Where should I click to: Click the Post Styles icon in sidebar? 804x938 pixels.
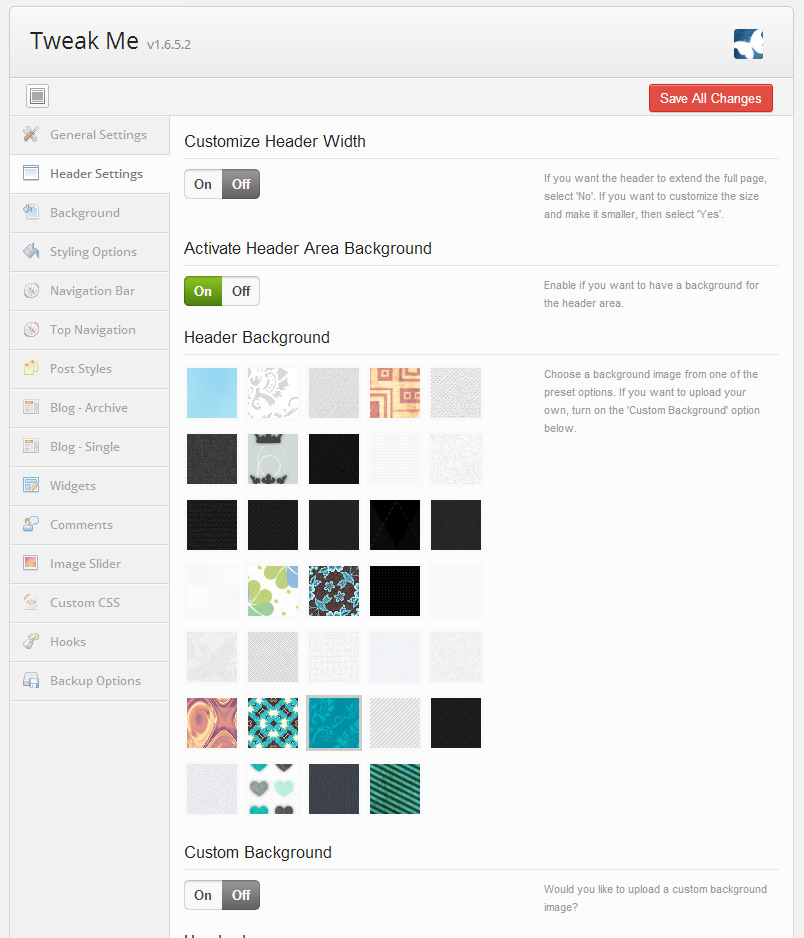[31, 369]
